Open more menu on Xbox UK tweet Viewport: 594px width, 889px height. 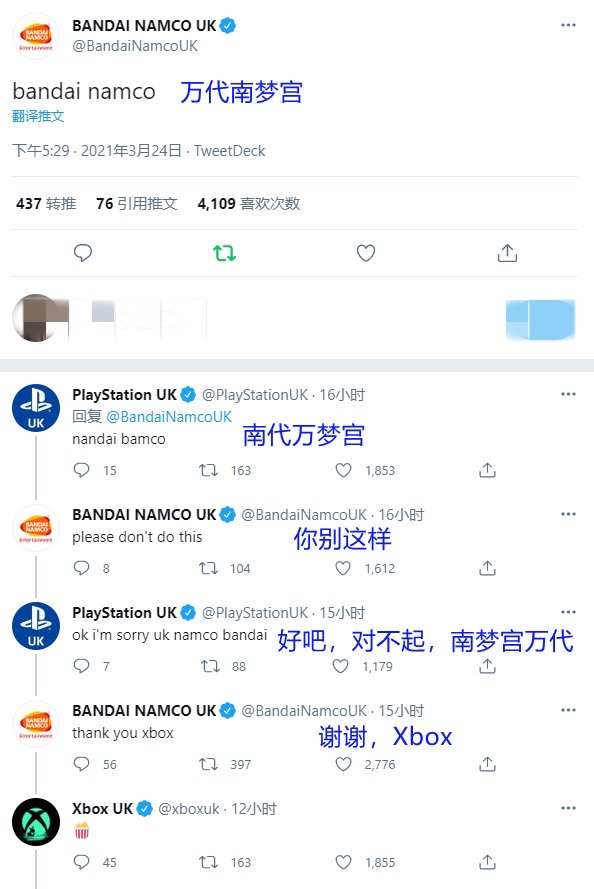point(568,808)
